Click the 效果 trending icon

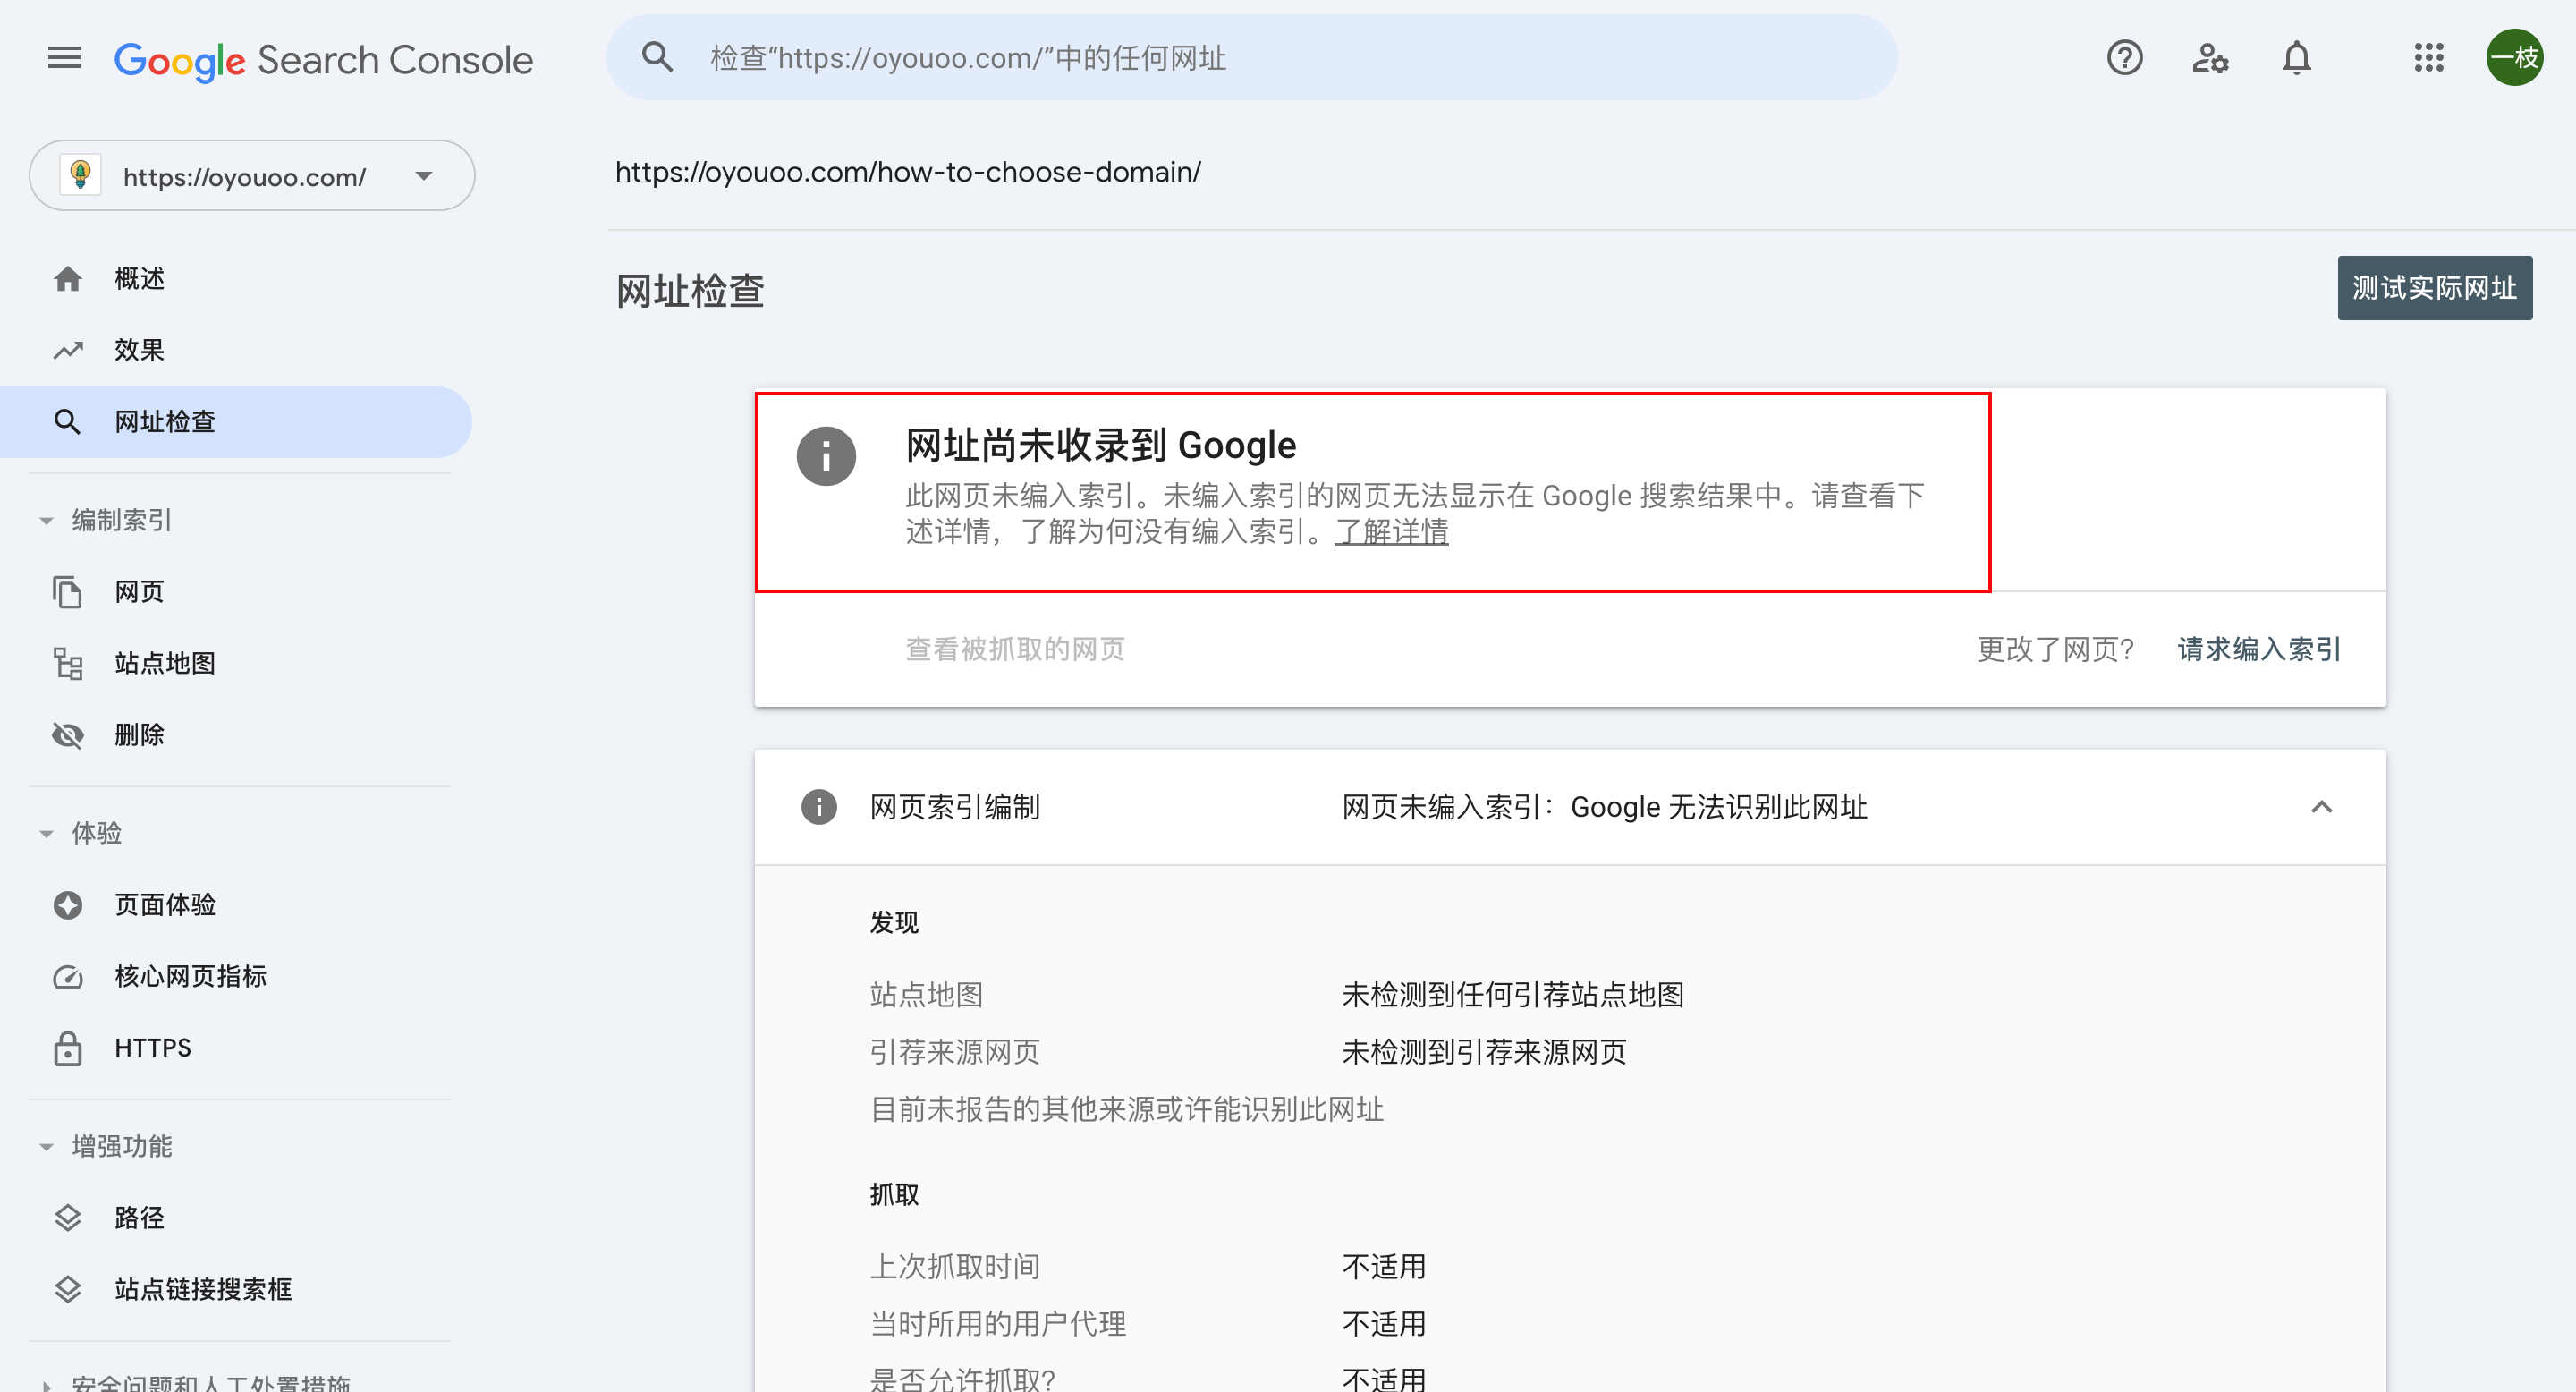pos(65,350)
